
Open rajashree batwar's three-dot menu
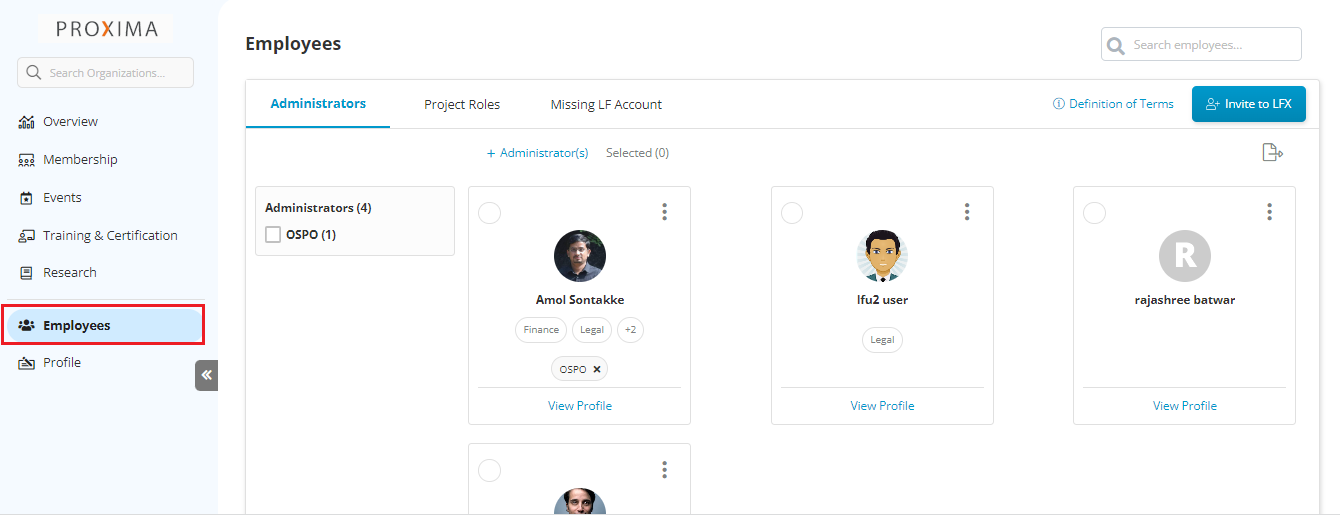tap(1269, 212)
